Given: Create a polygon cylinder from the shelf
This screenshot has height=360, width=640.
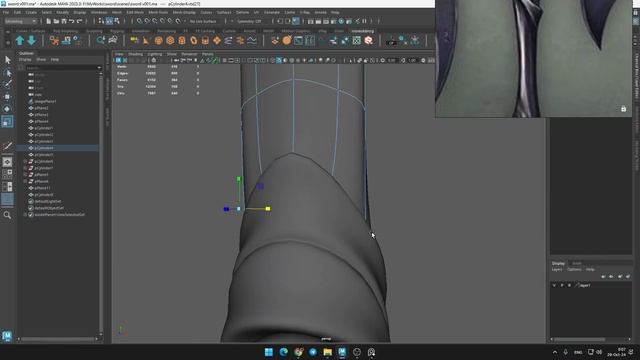Looking at the screenshot, I should click(182, 40).
